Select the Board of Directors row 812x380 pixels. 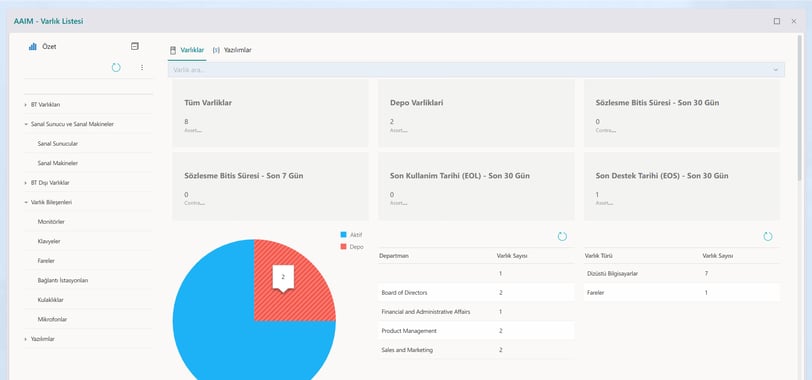(476, 293)
